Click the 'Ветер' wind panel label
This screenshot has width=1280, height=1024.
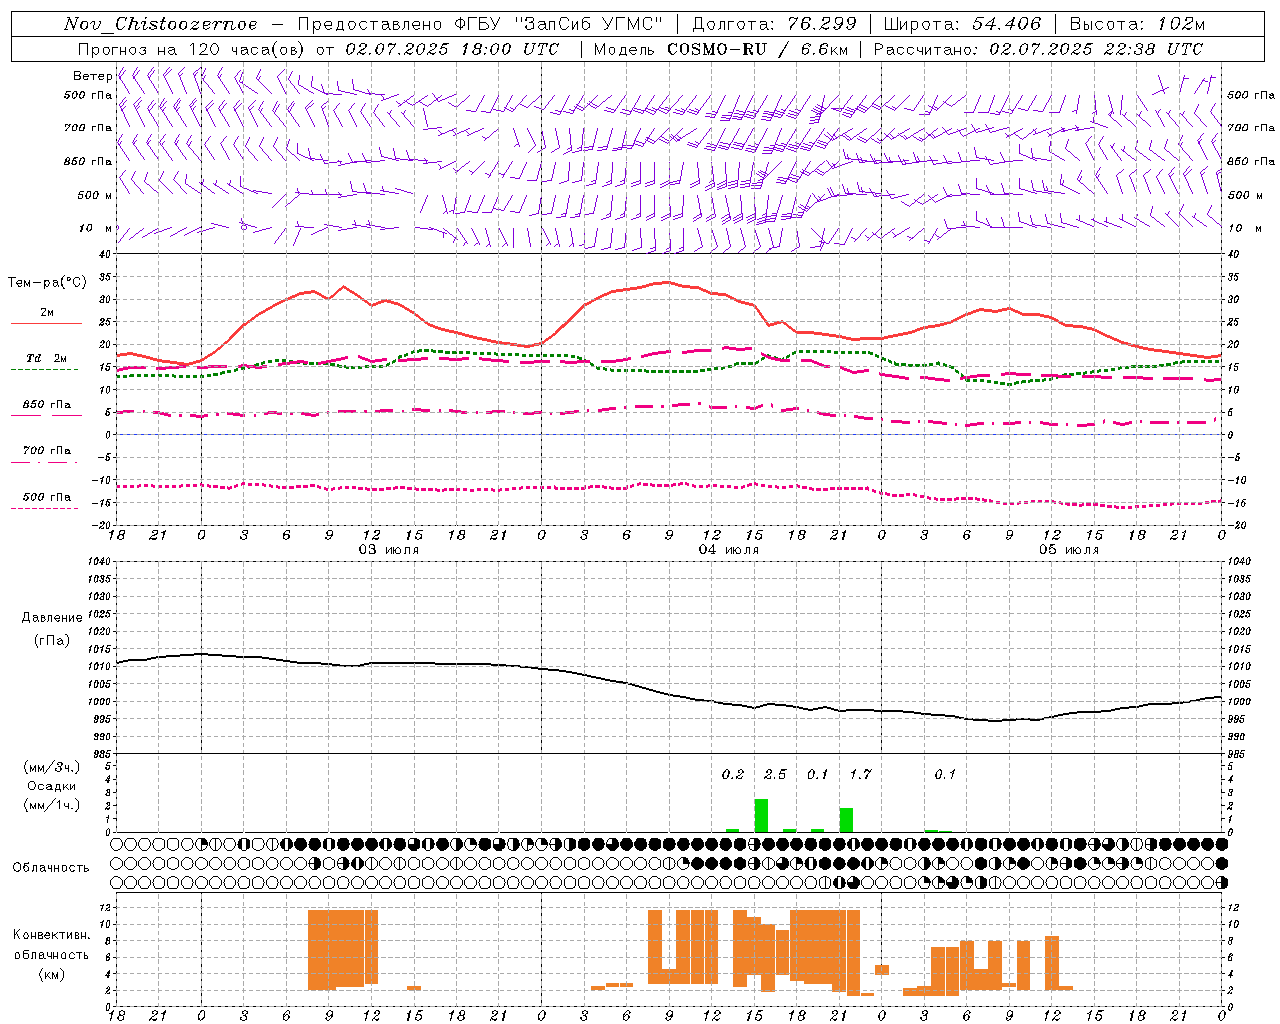coord(92,76)
